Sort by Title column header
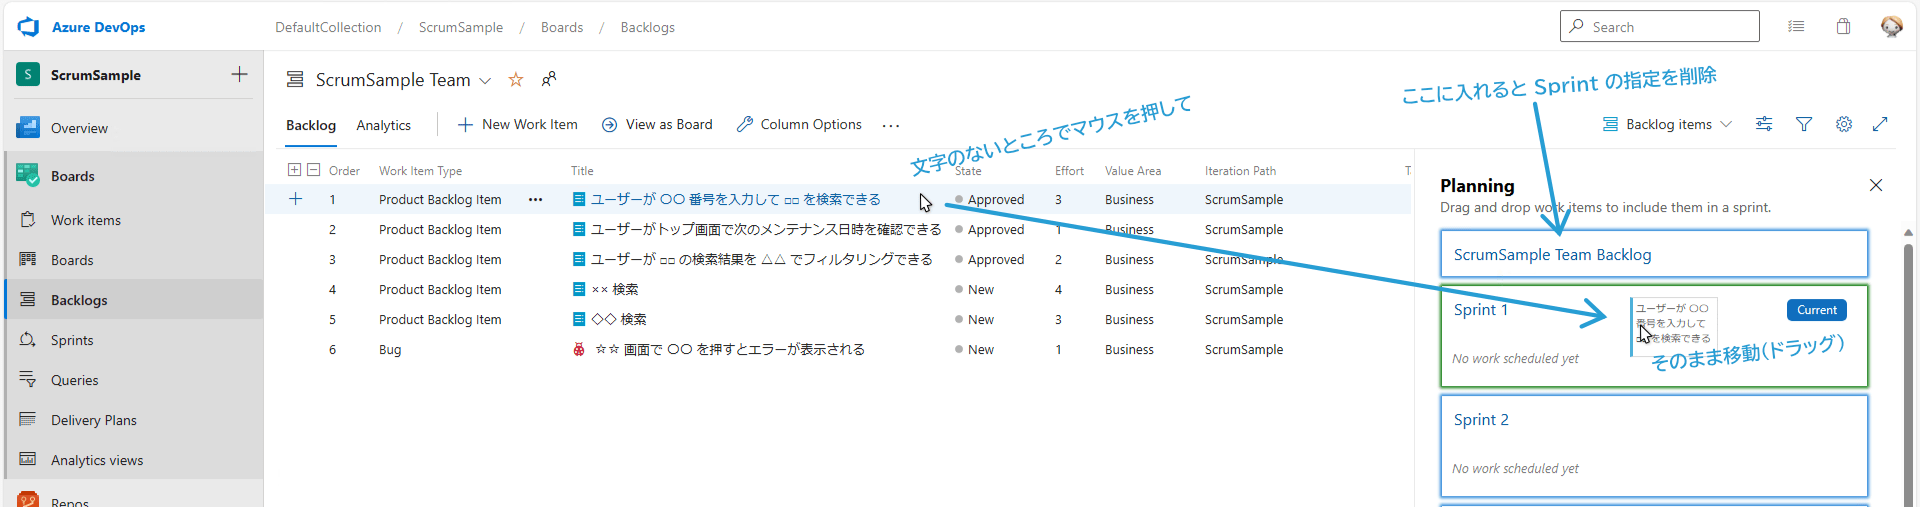1920x507 pixels. tap(582, 171)
